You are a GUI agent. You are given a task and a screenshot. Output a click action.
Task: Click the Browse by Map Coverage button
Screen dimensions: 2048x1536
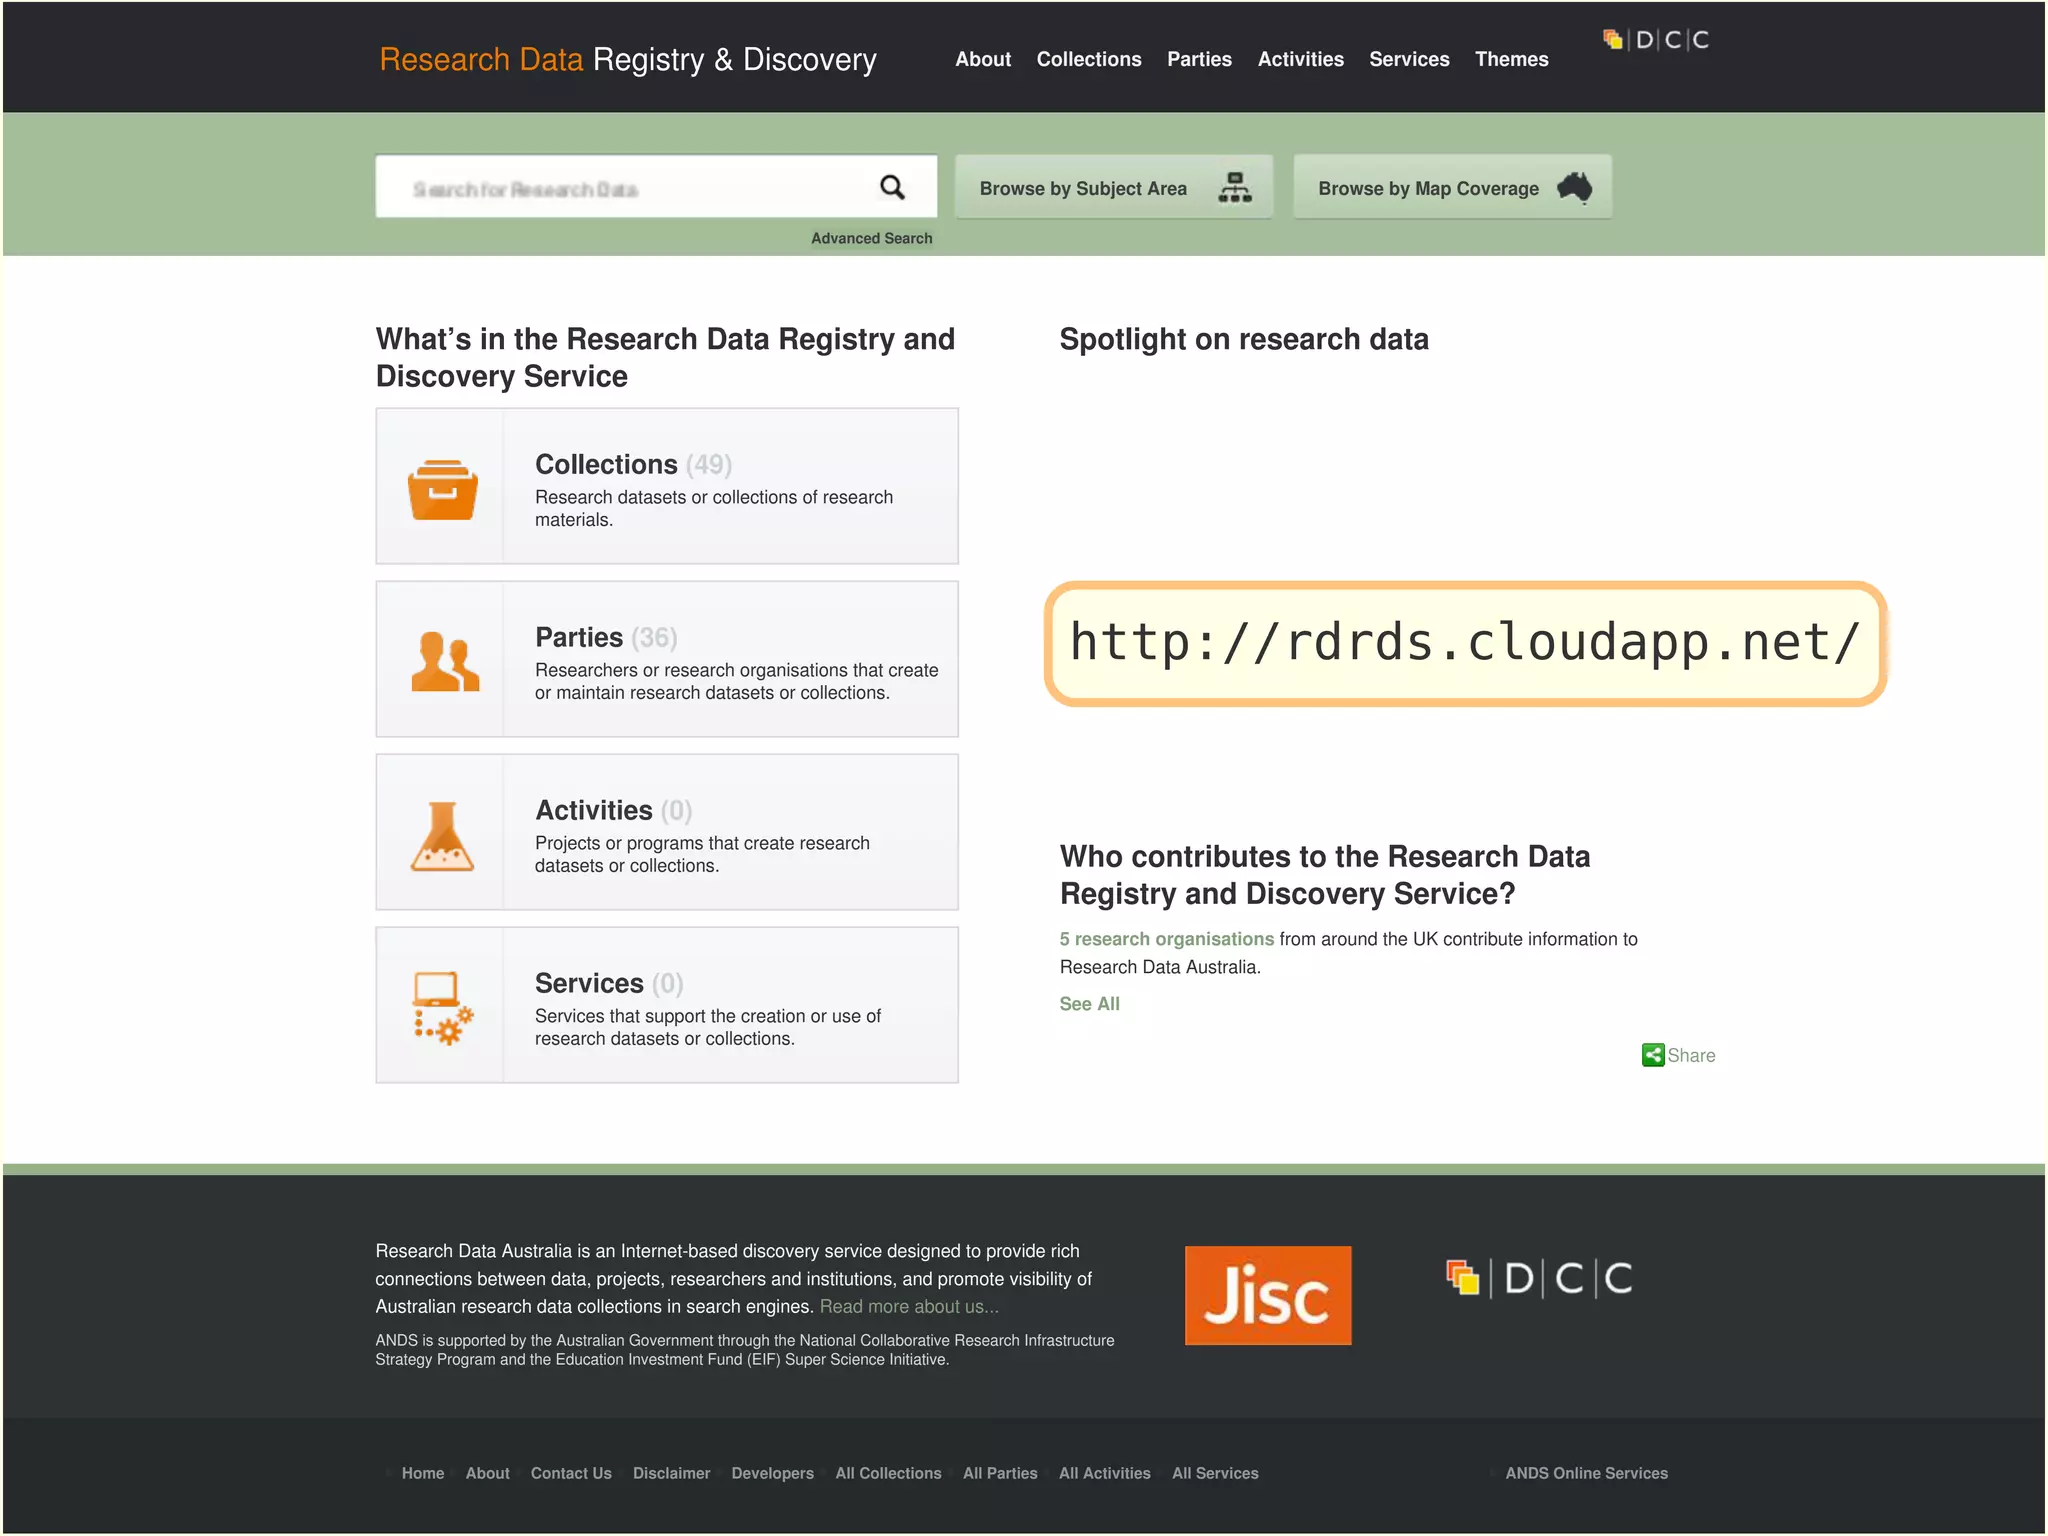(1452, 187)
